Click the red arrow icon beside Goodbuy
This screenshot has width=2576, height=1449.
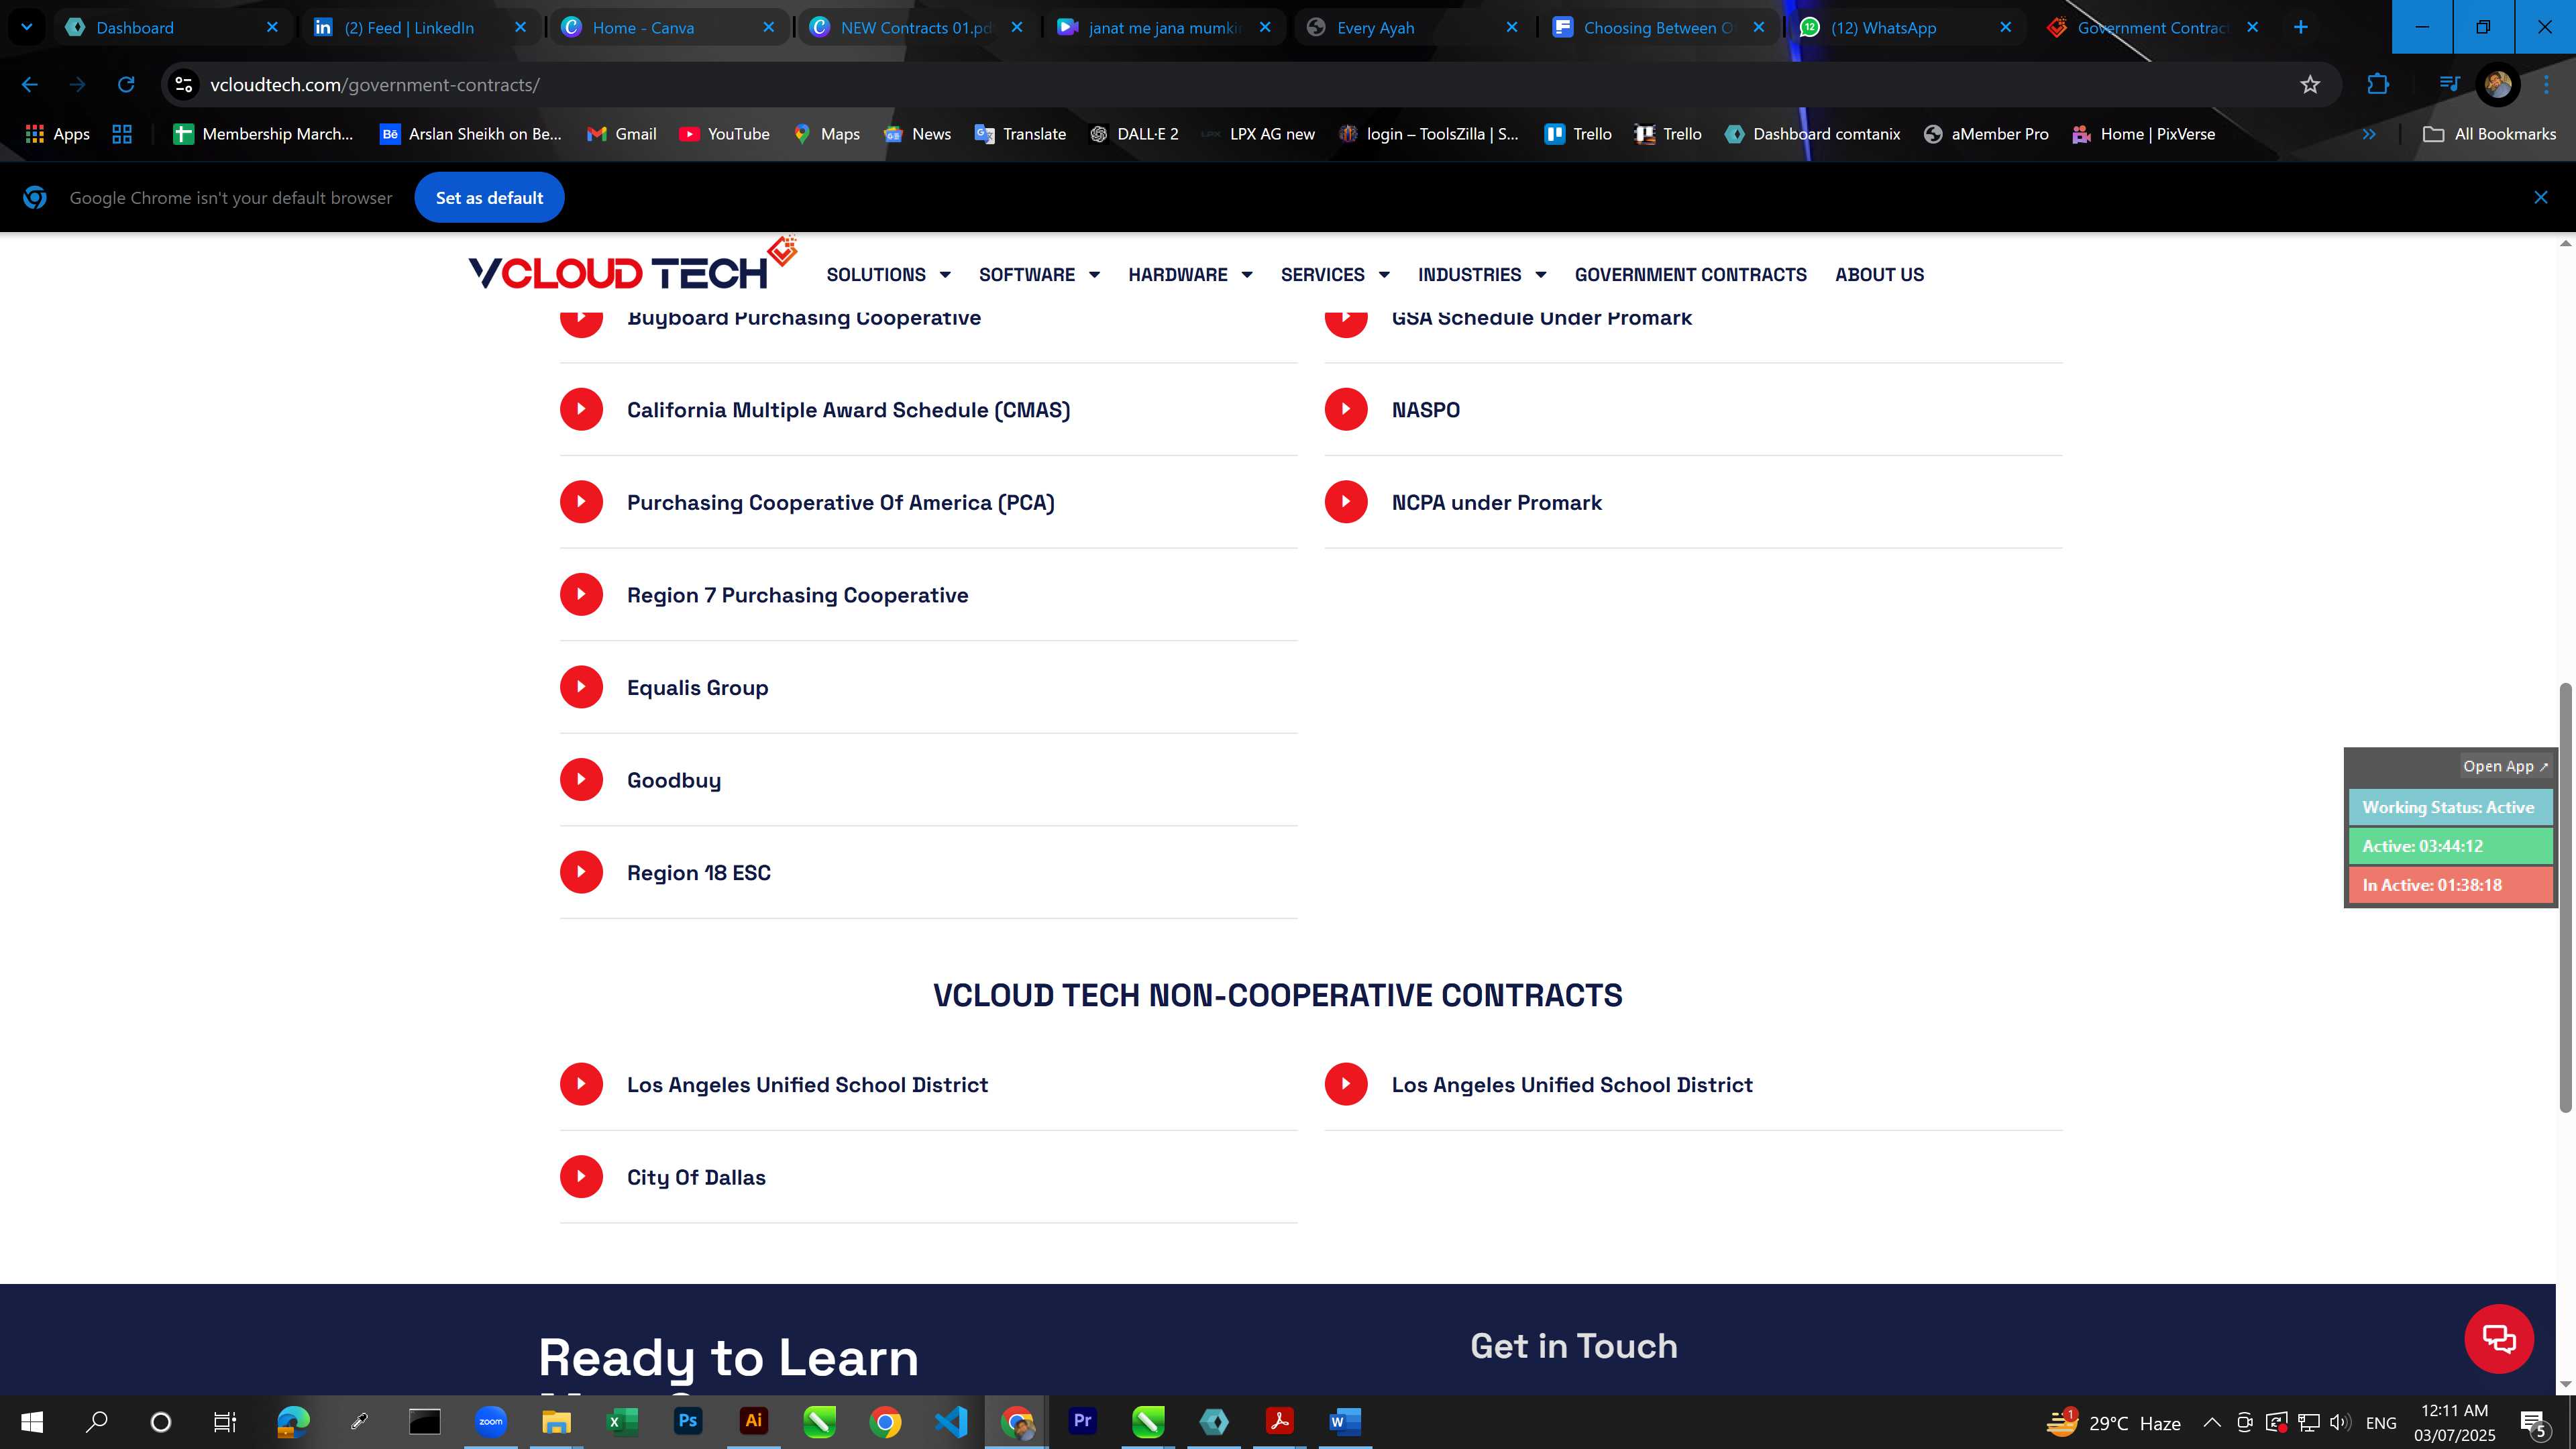[581, 780]
